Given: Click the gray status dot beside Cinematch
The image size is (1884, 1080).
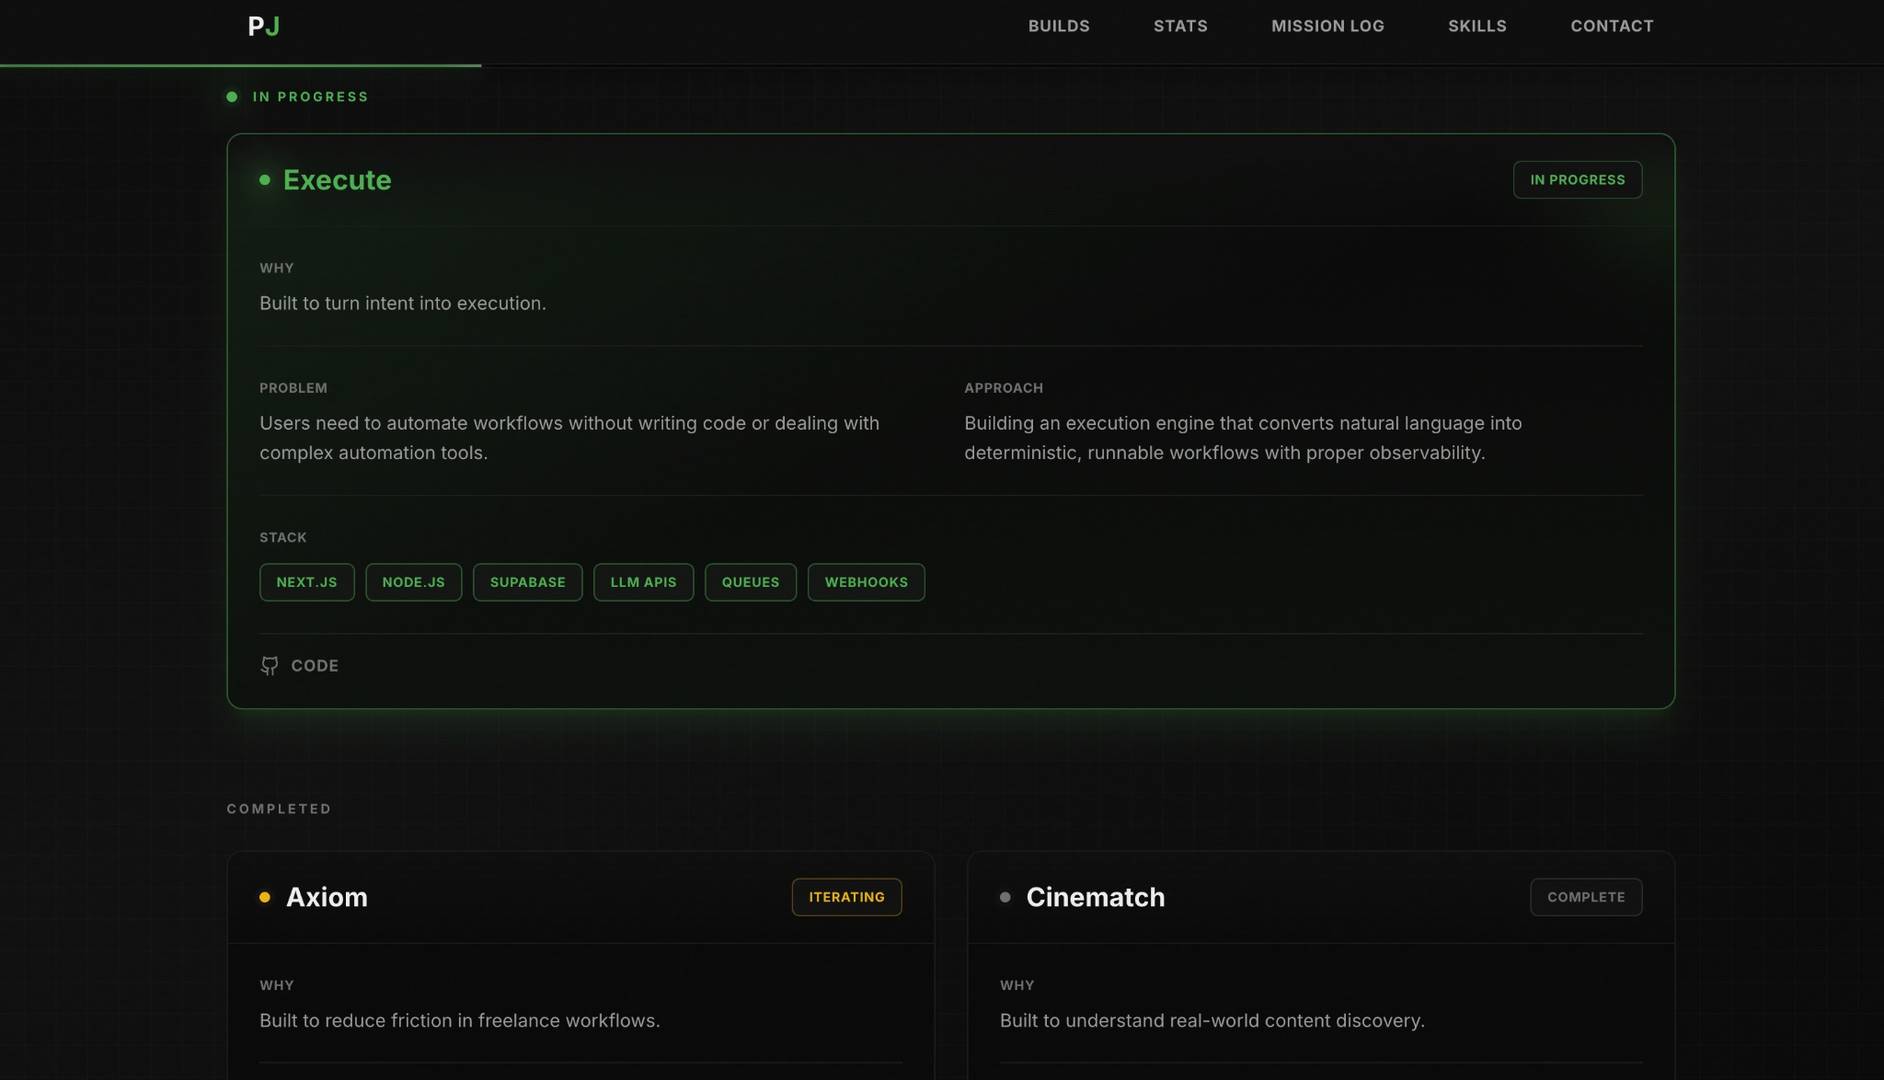Looking at the screenshot, I should (x=1005, y=897).
